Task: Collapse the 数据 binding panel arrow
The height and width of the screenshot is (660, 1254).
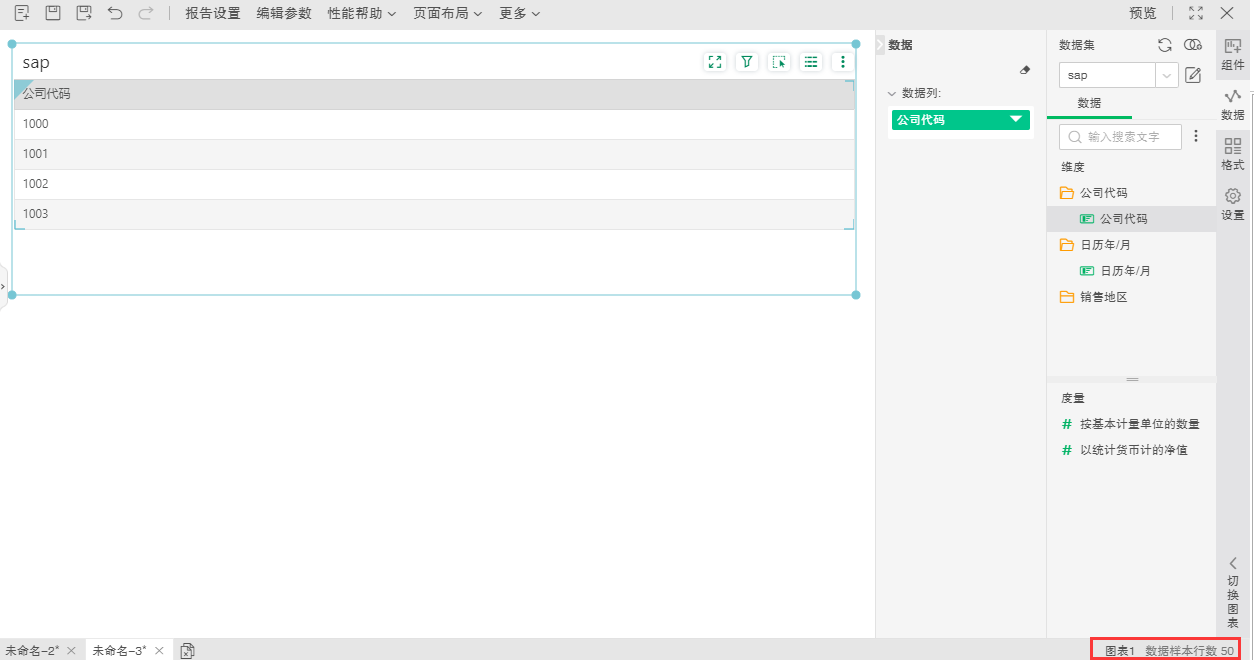Action: point(881,44)
